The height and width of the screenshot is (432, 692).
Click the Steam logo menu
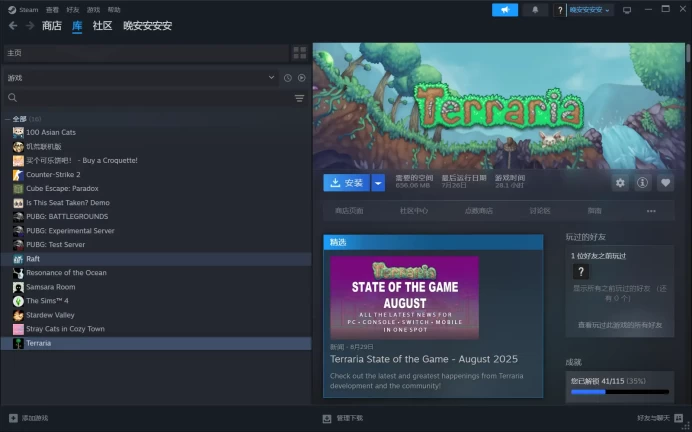(x=12, y=10)
